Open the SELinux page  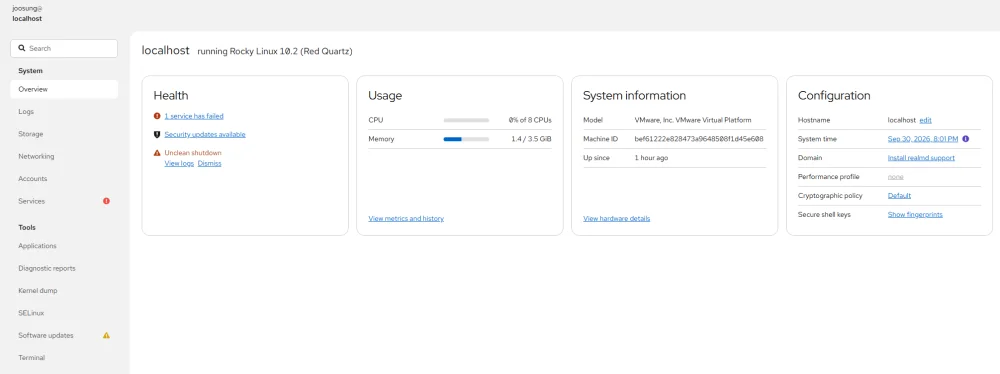[64, 313]
